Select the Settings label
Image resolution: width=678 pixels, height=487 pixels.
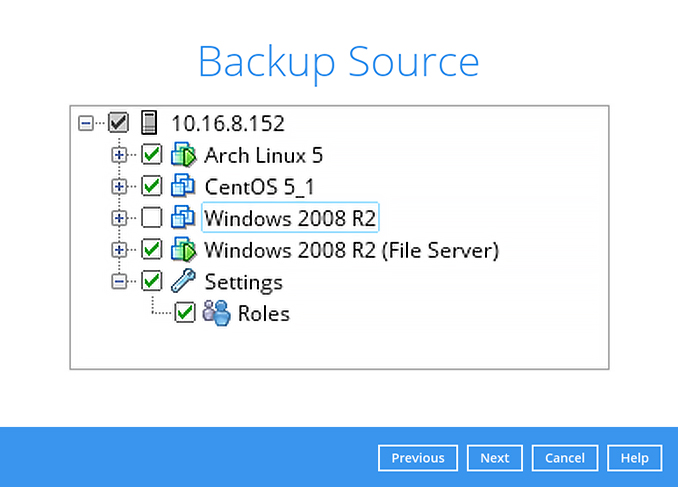[x=243, y=282]
